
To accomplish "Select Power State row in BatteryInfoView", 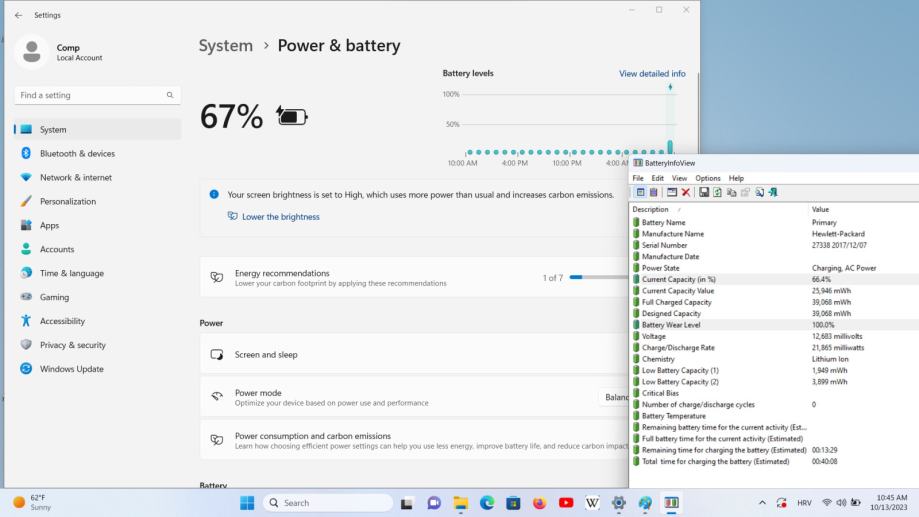I will (774, 268).
